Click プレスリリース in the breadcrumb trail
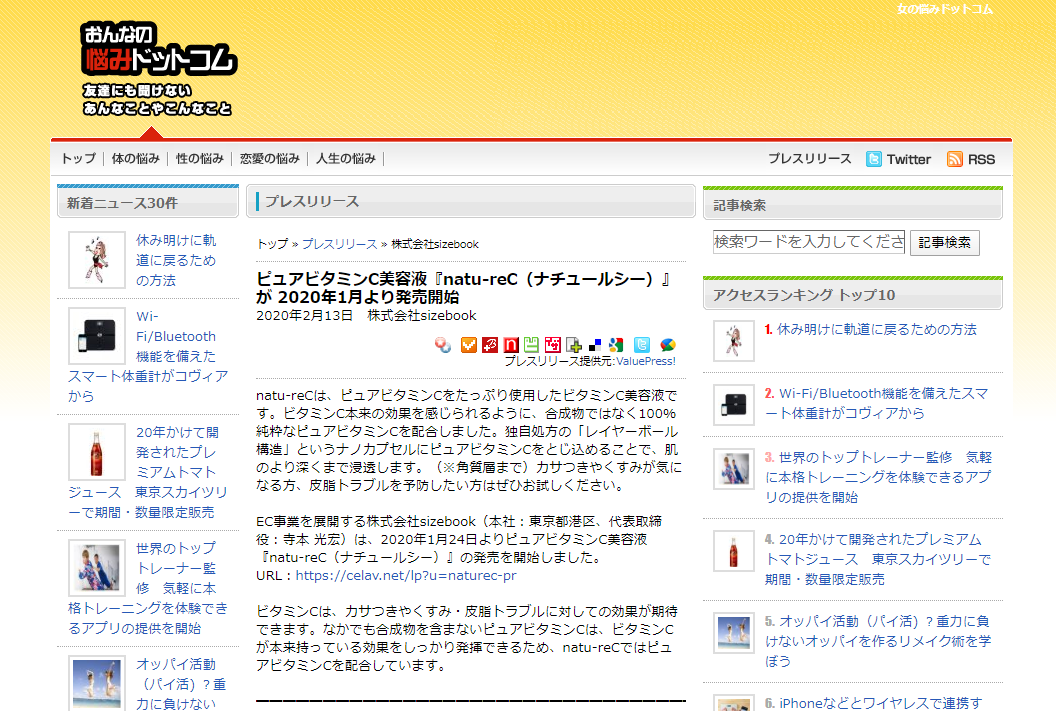This screenshot has height=723, width=1056. coord(339,244)
